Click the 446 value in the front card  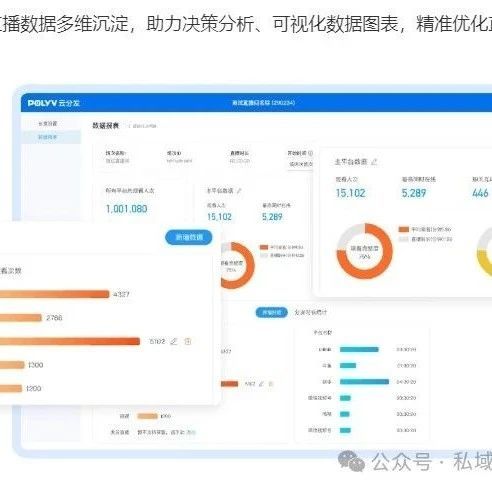pyautogui.click(x=480, y=193)
